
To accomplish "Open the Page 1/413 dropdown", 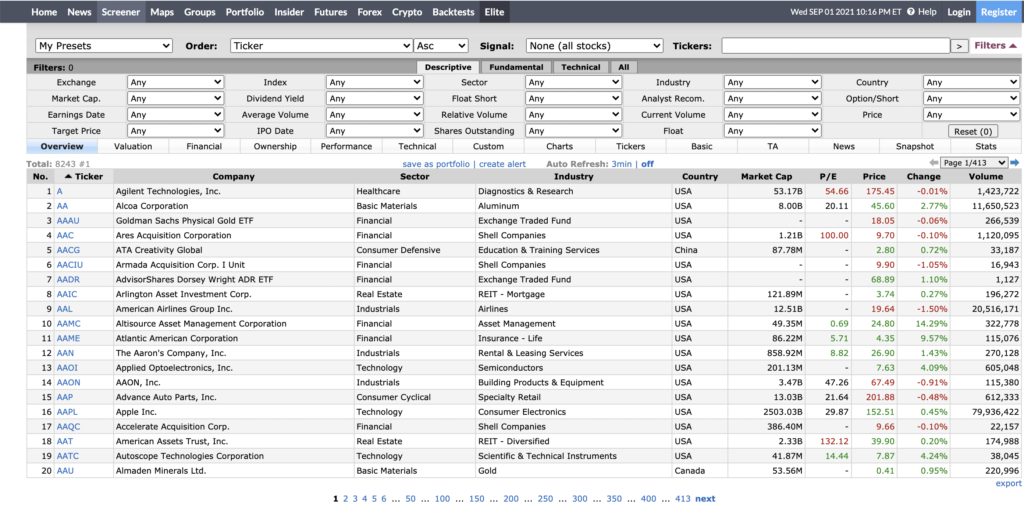I will (x=974, y=163).
